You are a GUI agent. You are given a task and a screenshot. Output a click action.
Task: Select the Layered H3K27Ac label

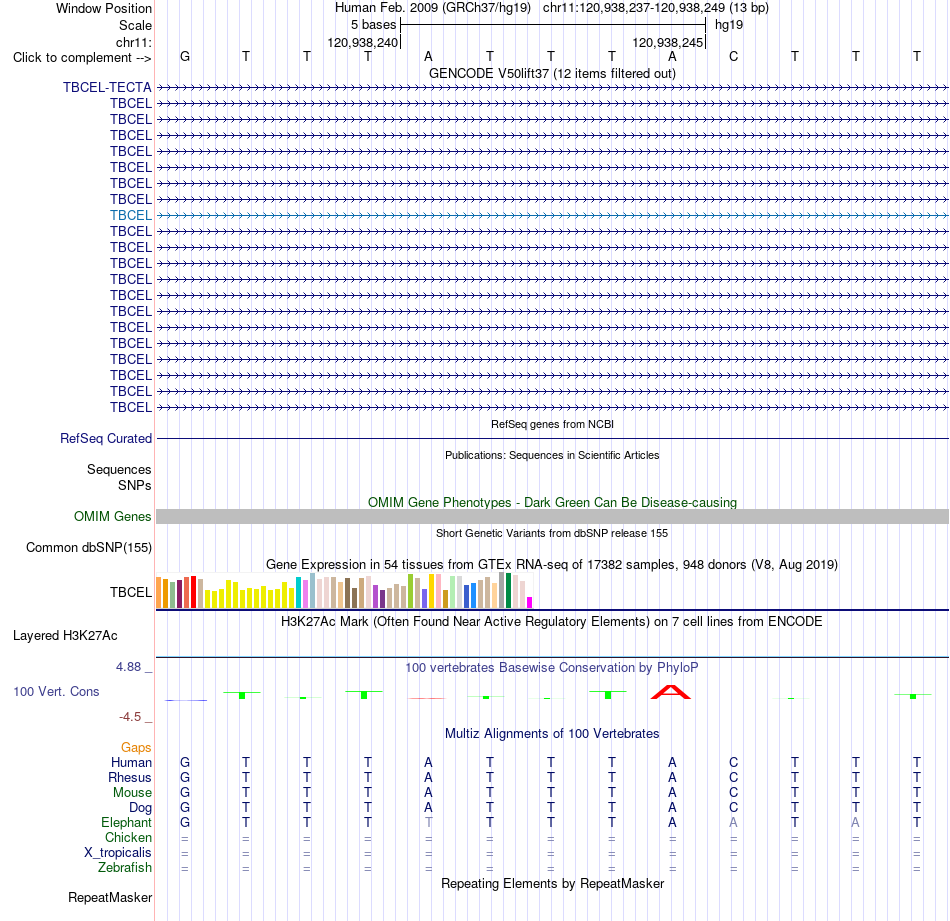[x=65, y=636]
